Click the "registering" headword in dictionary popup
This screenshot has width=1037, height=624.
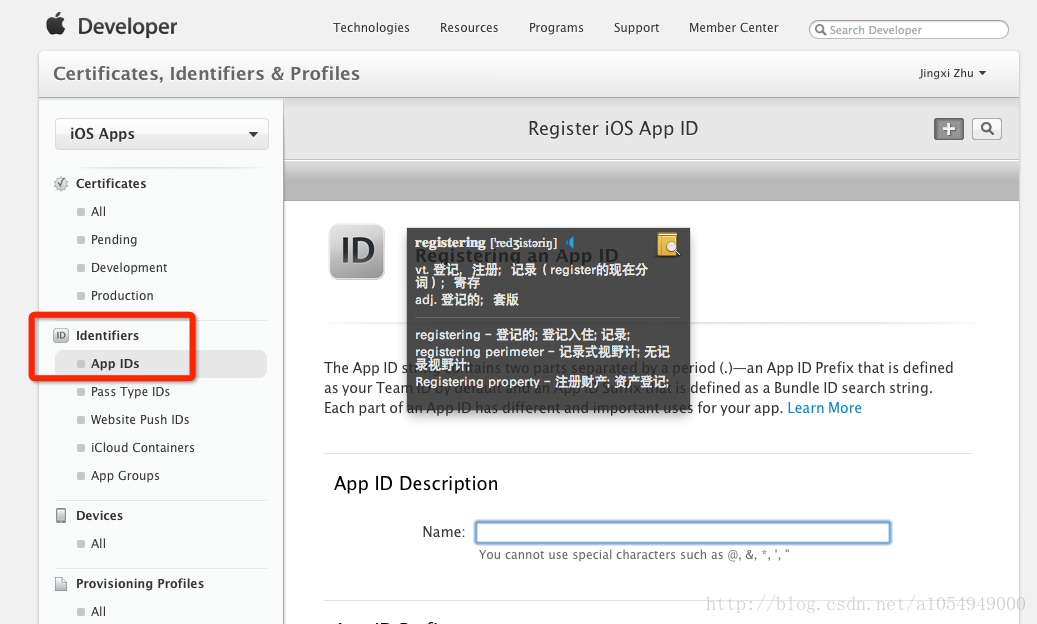point(450,243)
